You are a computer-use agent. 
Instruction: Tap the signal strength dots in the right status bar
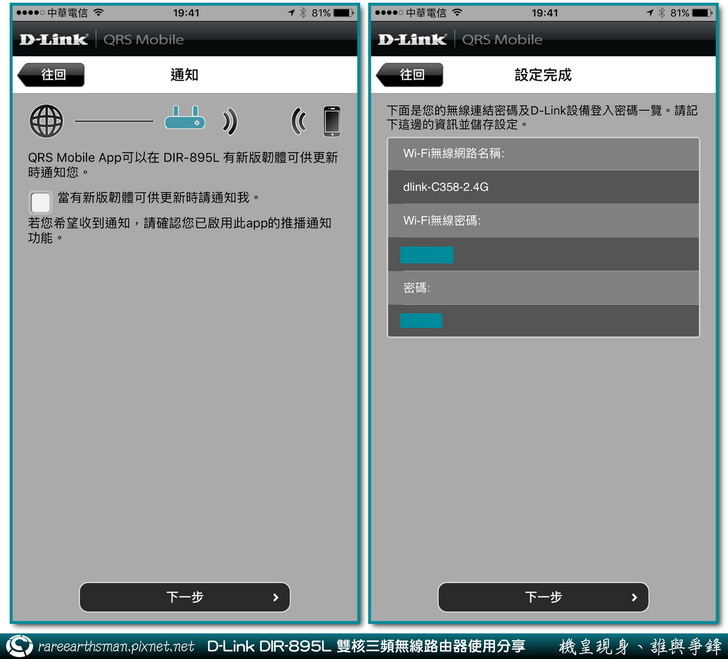coord(389,13)
